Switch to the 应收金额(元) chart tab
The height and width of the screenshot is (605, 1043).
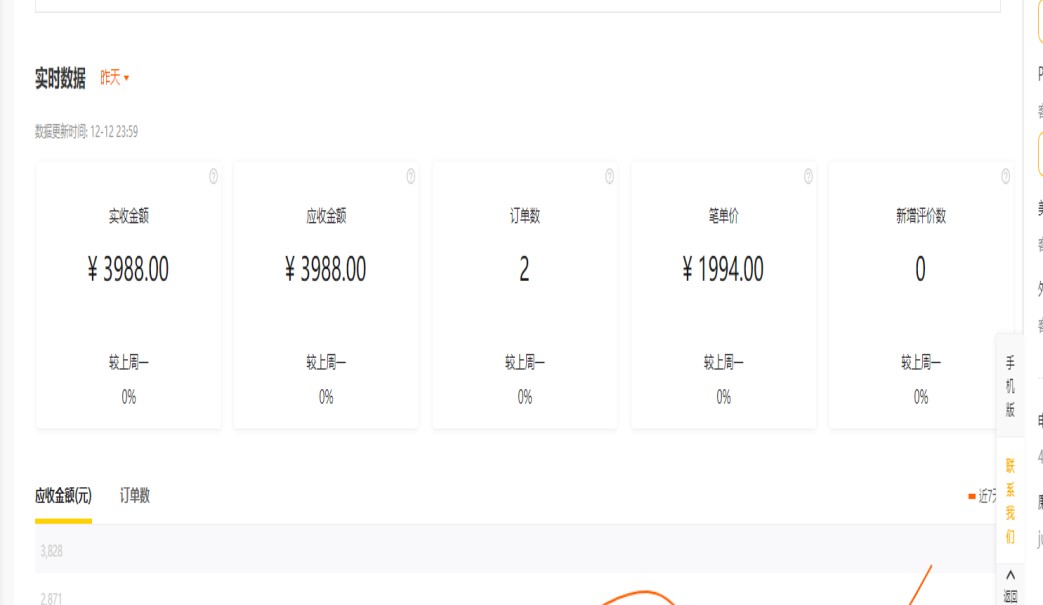(x=63, y=495)
